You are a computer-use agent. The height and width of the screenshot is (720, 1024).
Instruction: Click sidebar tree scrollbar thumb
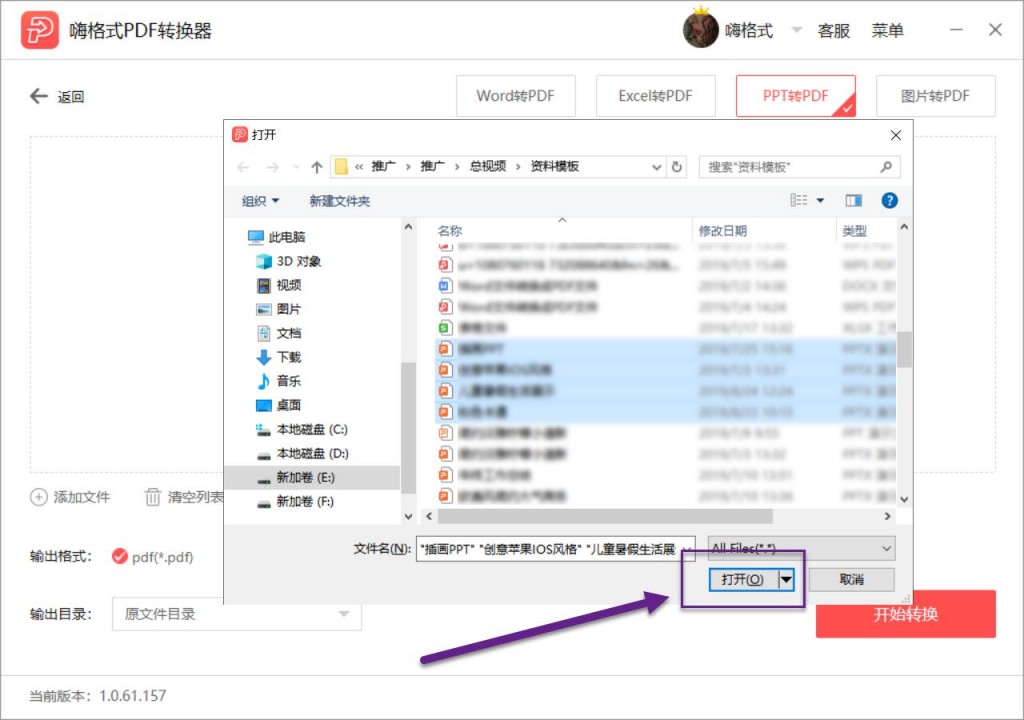(408, 427)
